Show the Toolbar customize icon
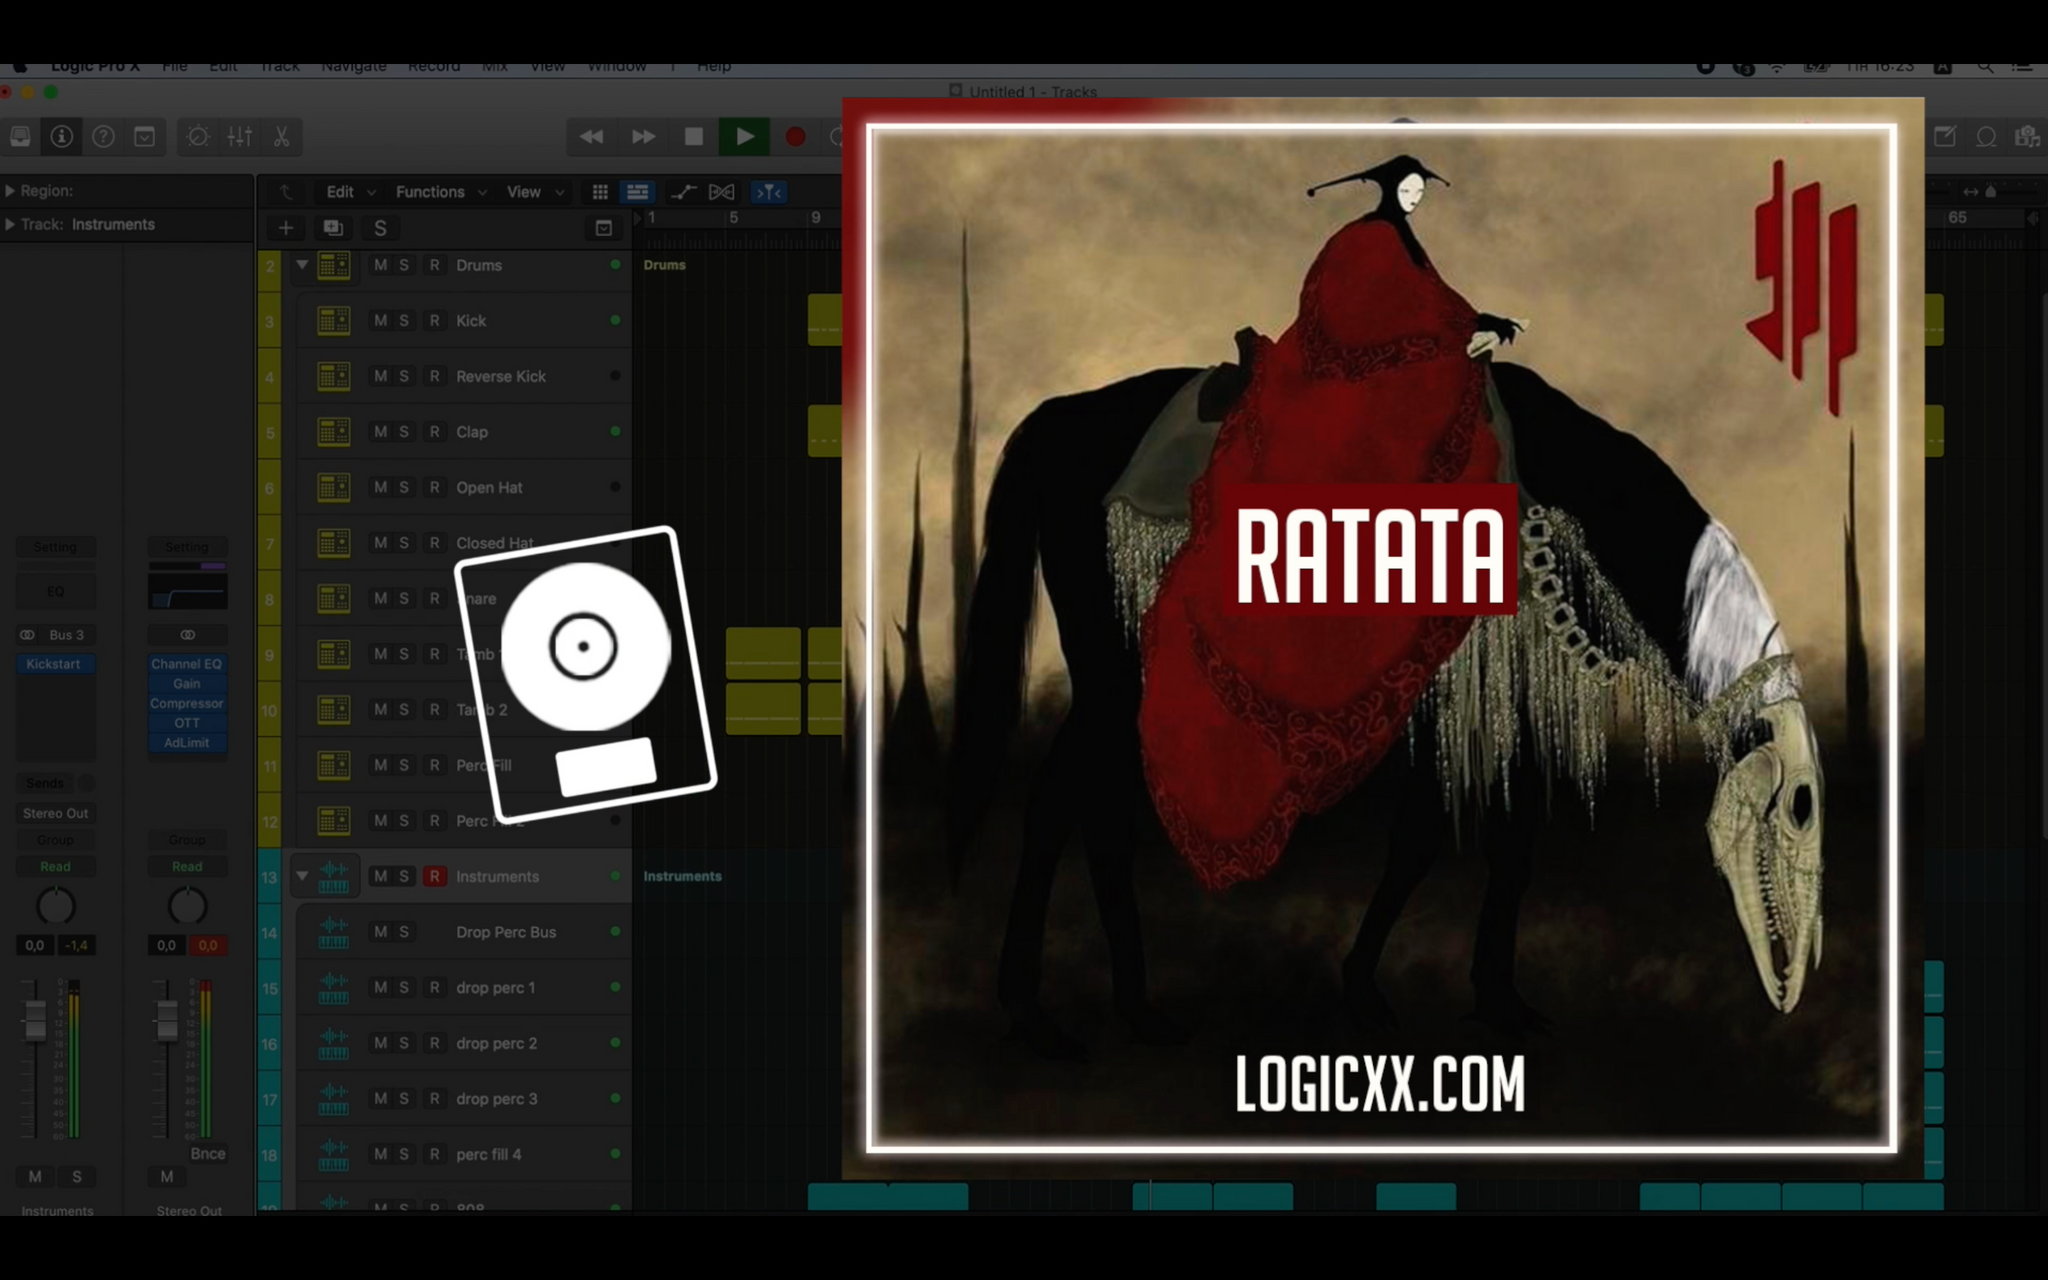2048x1280 pixels. click(x=144, y=137)
